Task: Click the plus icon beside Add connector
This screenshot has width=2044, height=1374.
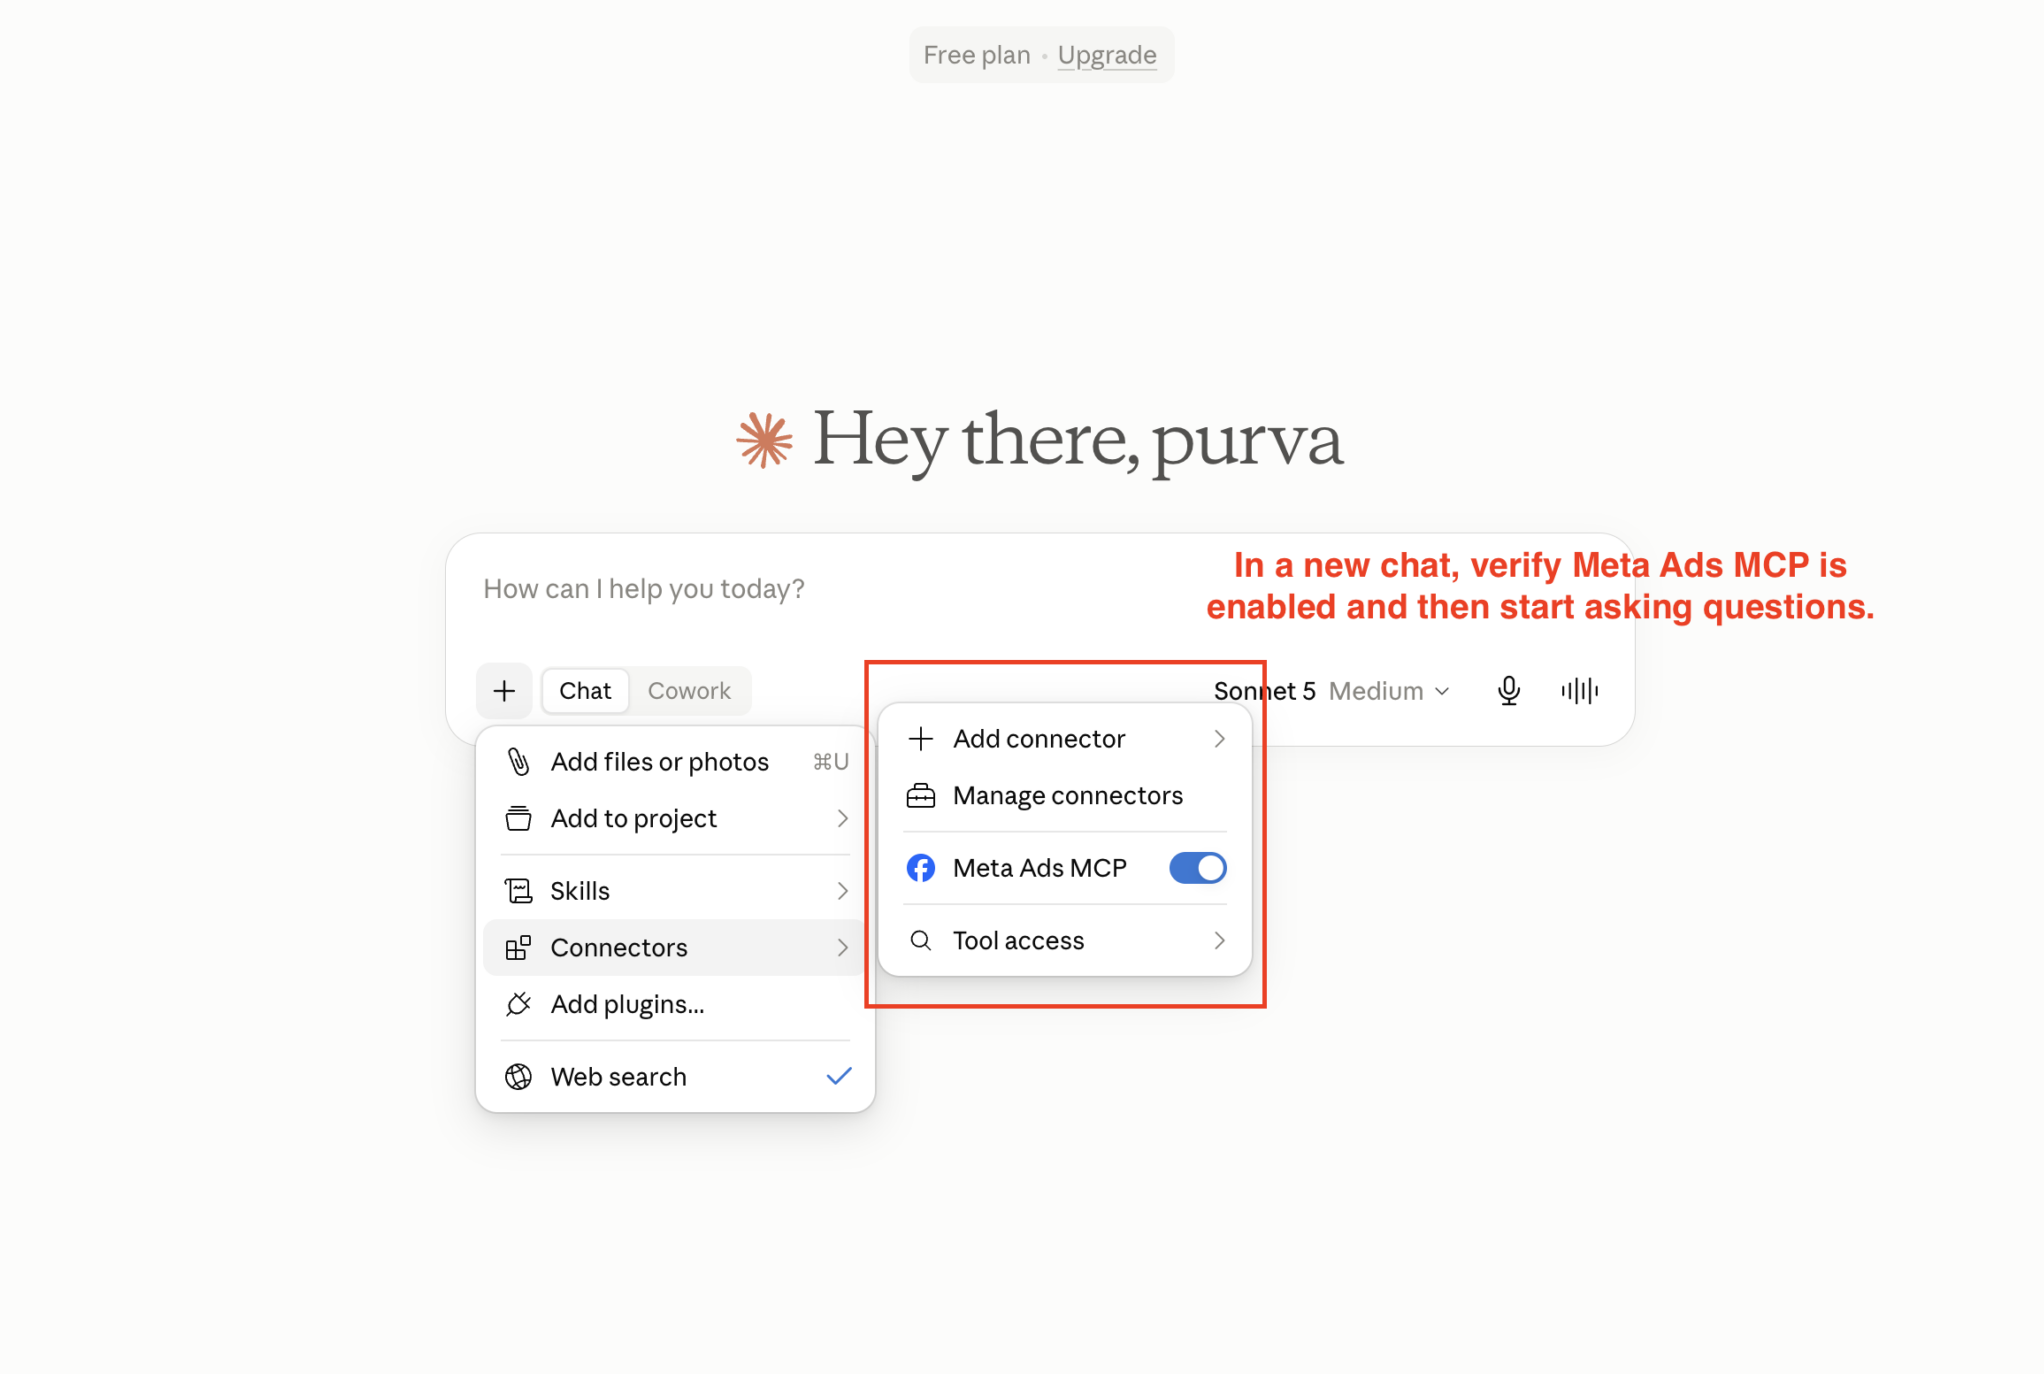Action: [921, 739]
